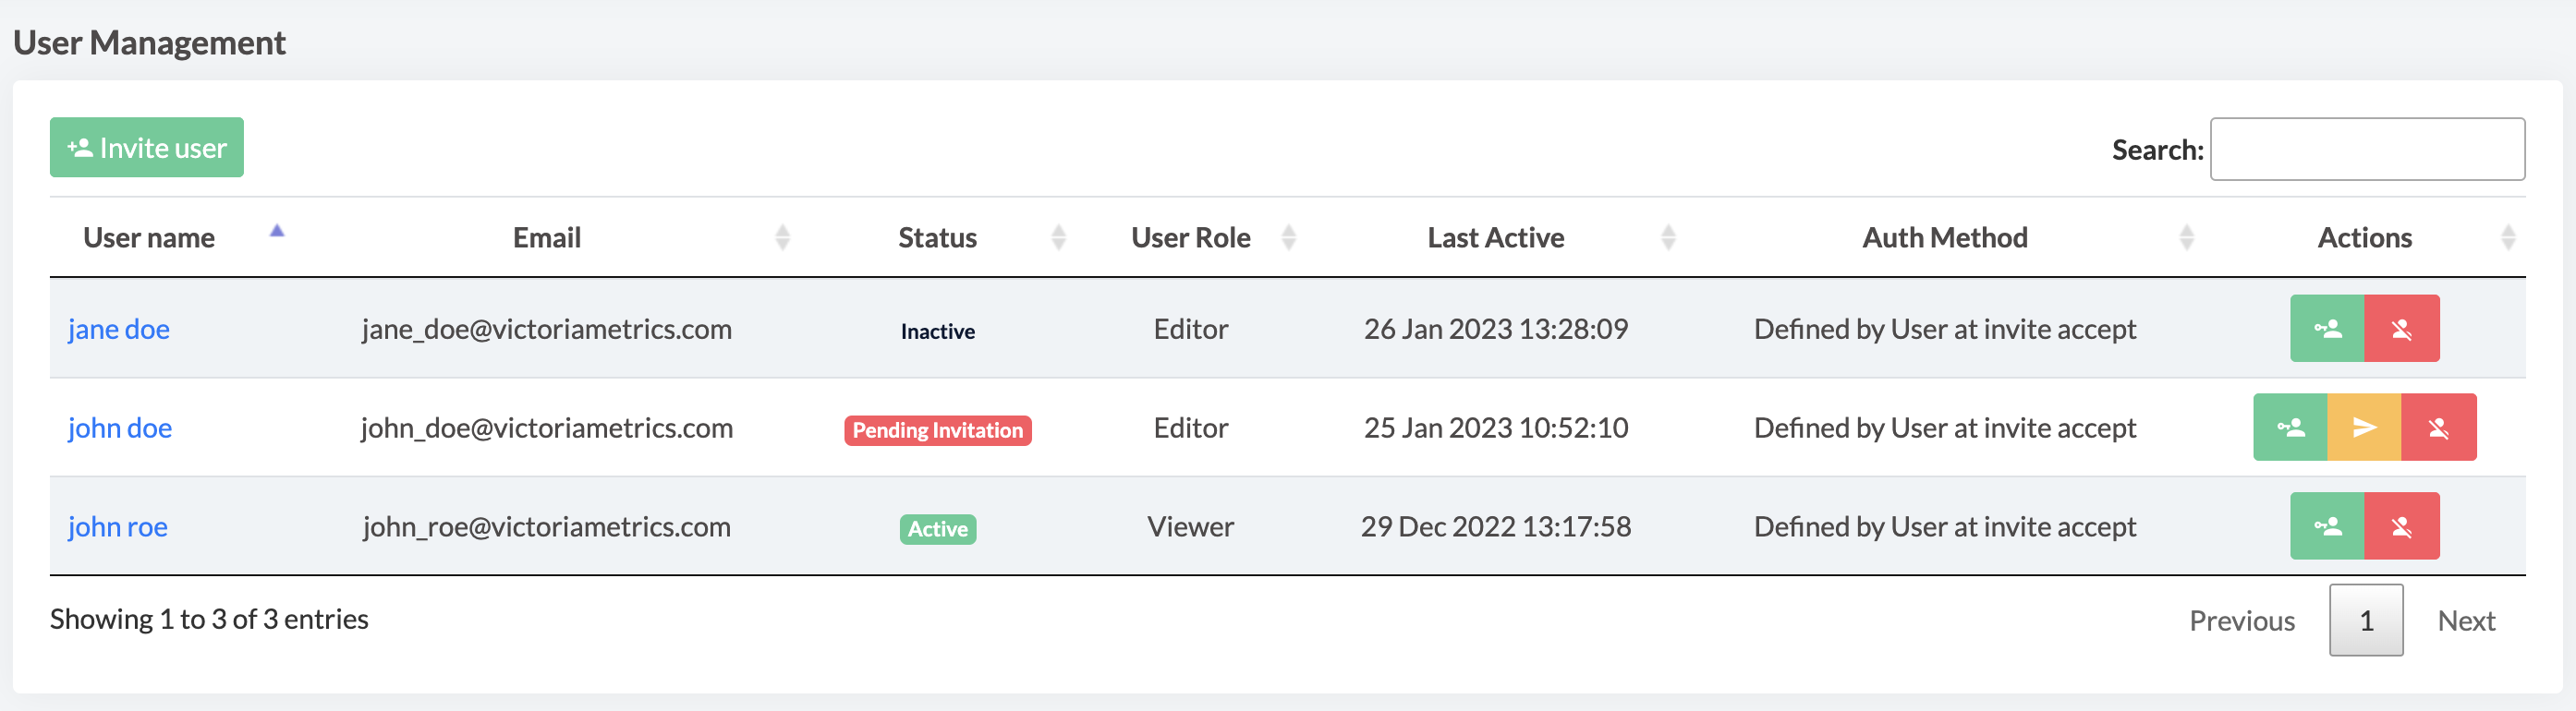Sort by User Role column header
Viewport: 2576px width, 711px height.
(x=1190, y=237)
